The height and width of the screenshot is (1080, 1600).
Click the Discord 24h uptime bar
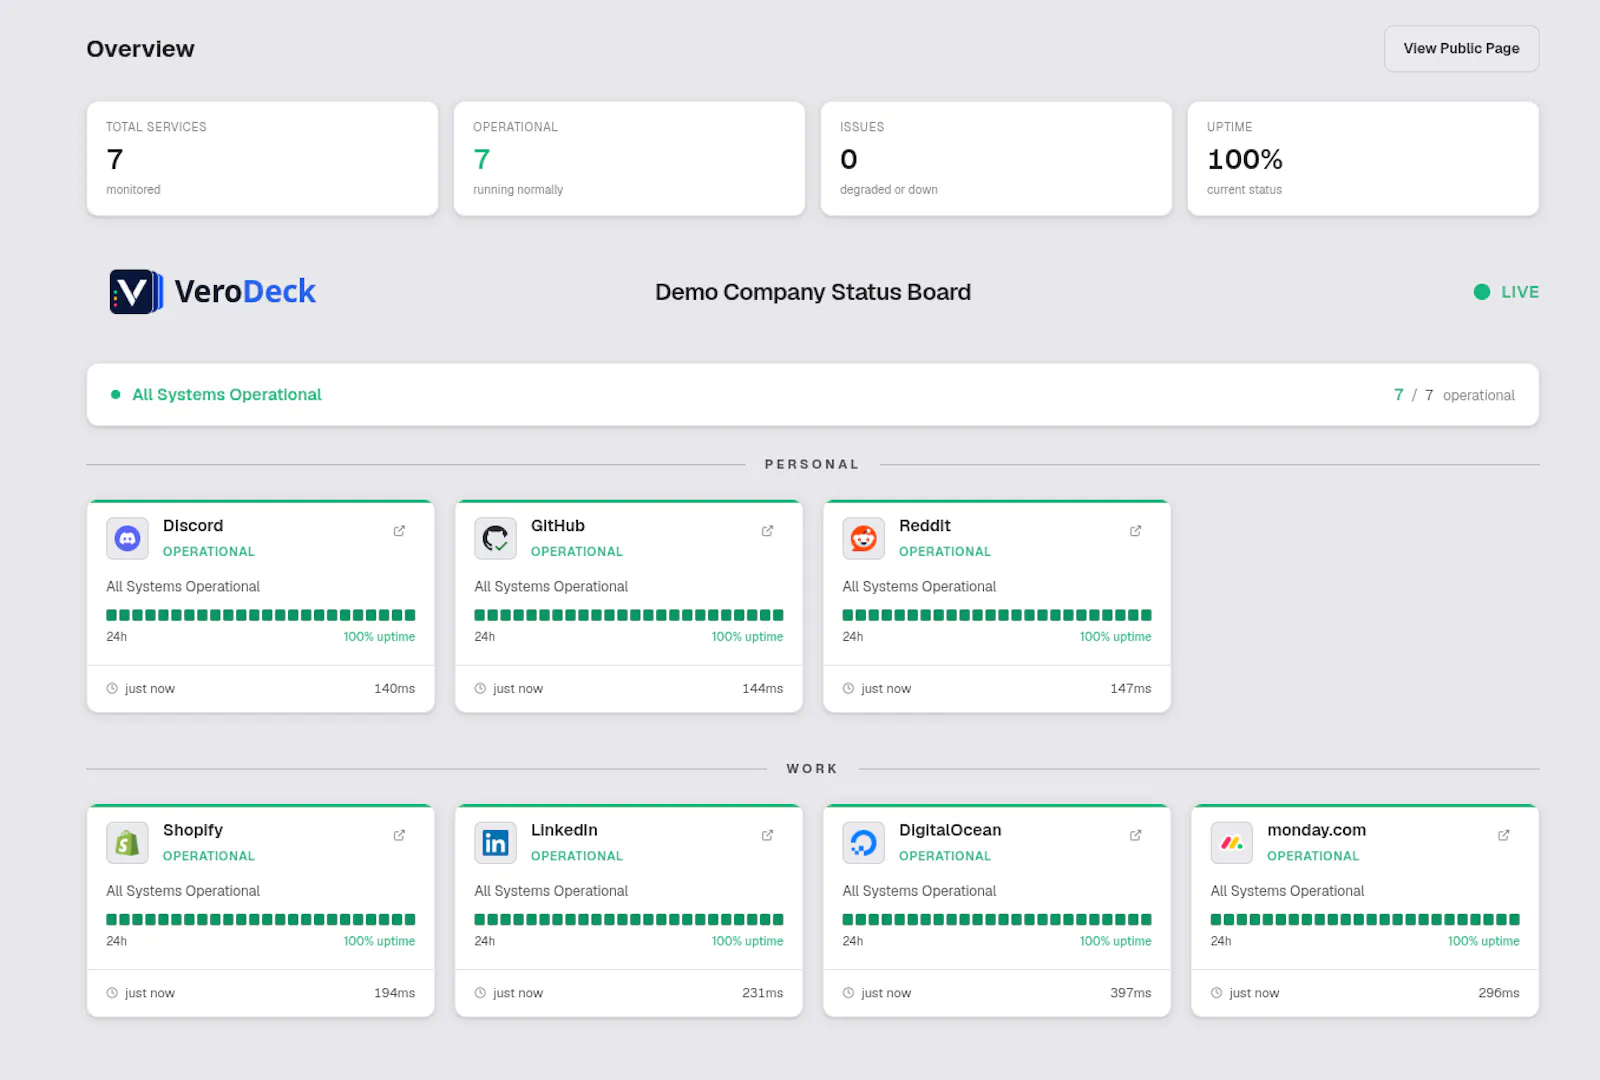(x=261, y=615)
